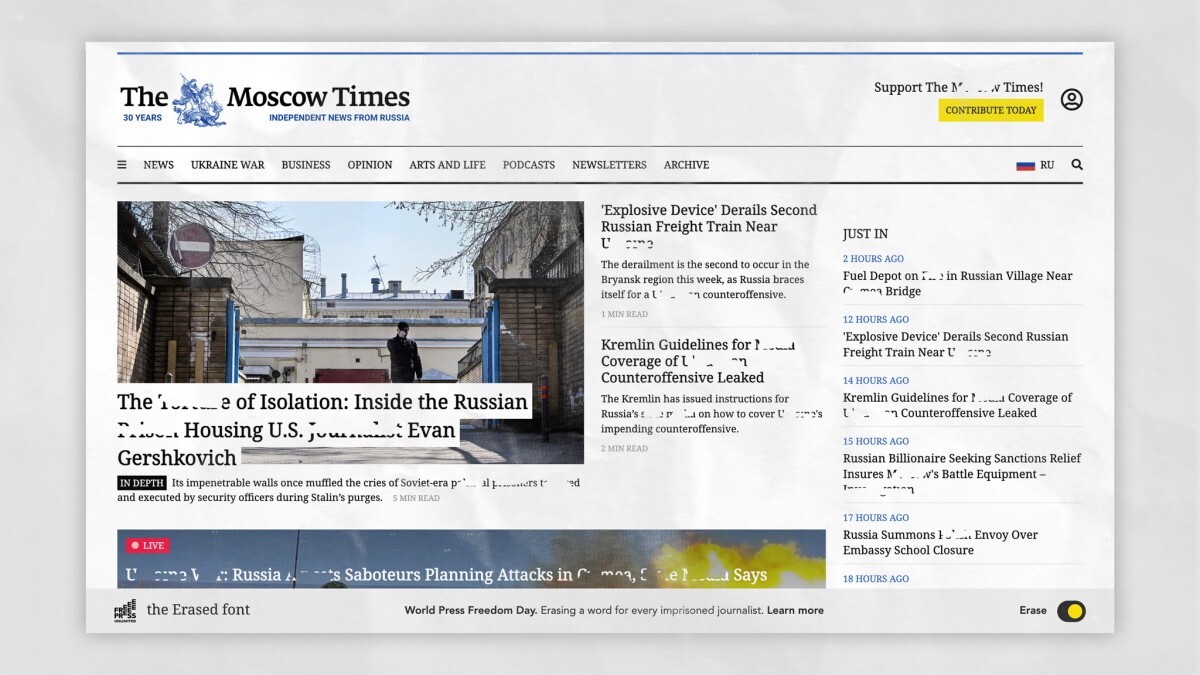Viewport: 1200px width, 675px height.
Task: Click the JUST IN heading
Action: point(865,234)
